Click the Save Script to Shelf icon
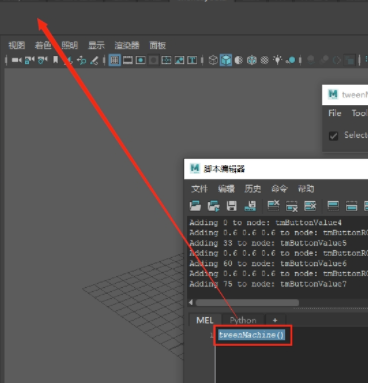This screenshot has height=383, width=368. [x=250, y=206]
